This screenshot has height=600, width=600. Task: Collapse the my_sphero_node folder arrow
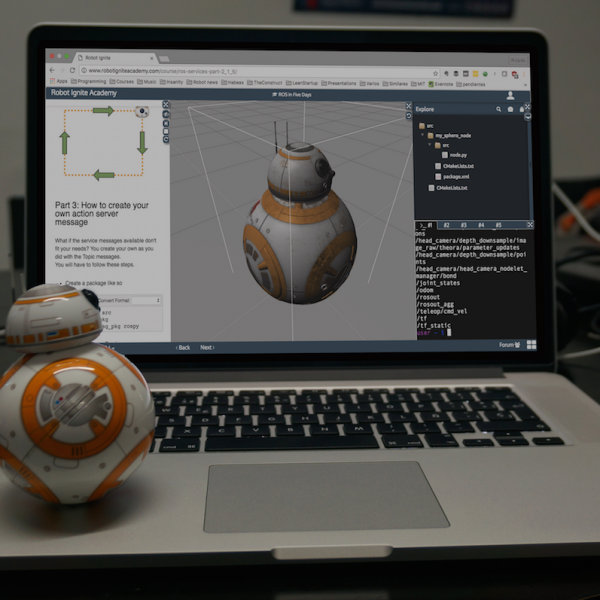click(x=422, y=135)
